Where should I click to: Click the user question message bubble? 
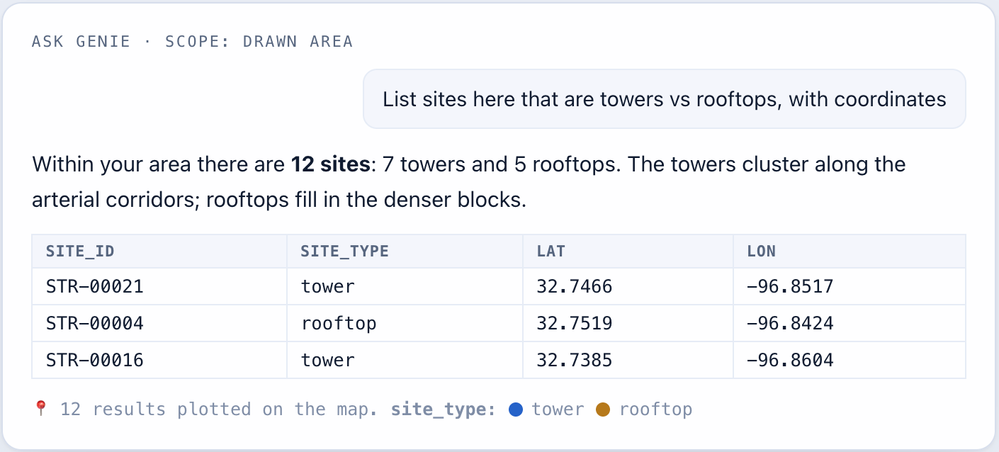(665, 99)
